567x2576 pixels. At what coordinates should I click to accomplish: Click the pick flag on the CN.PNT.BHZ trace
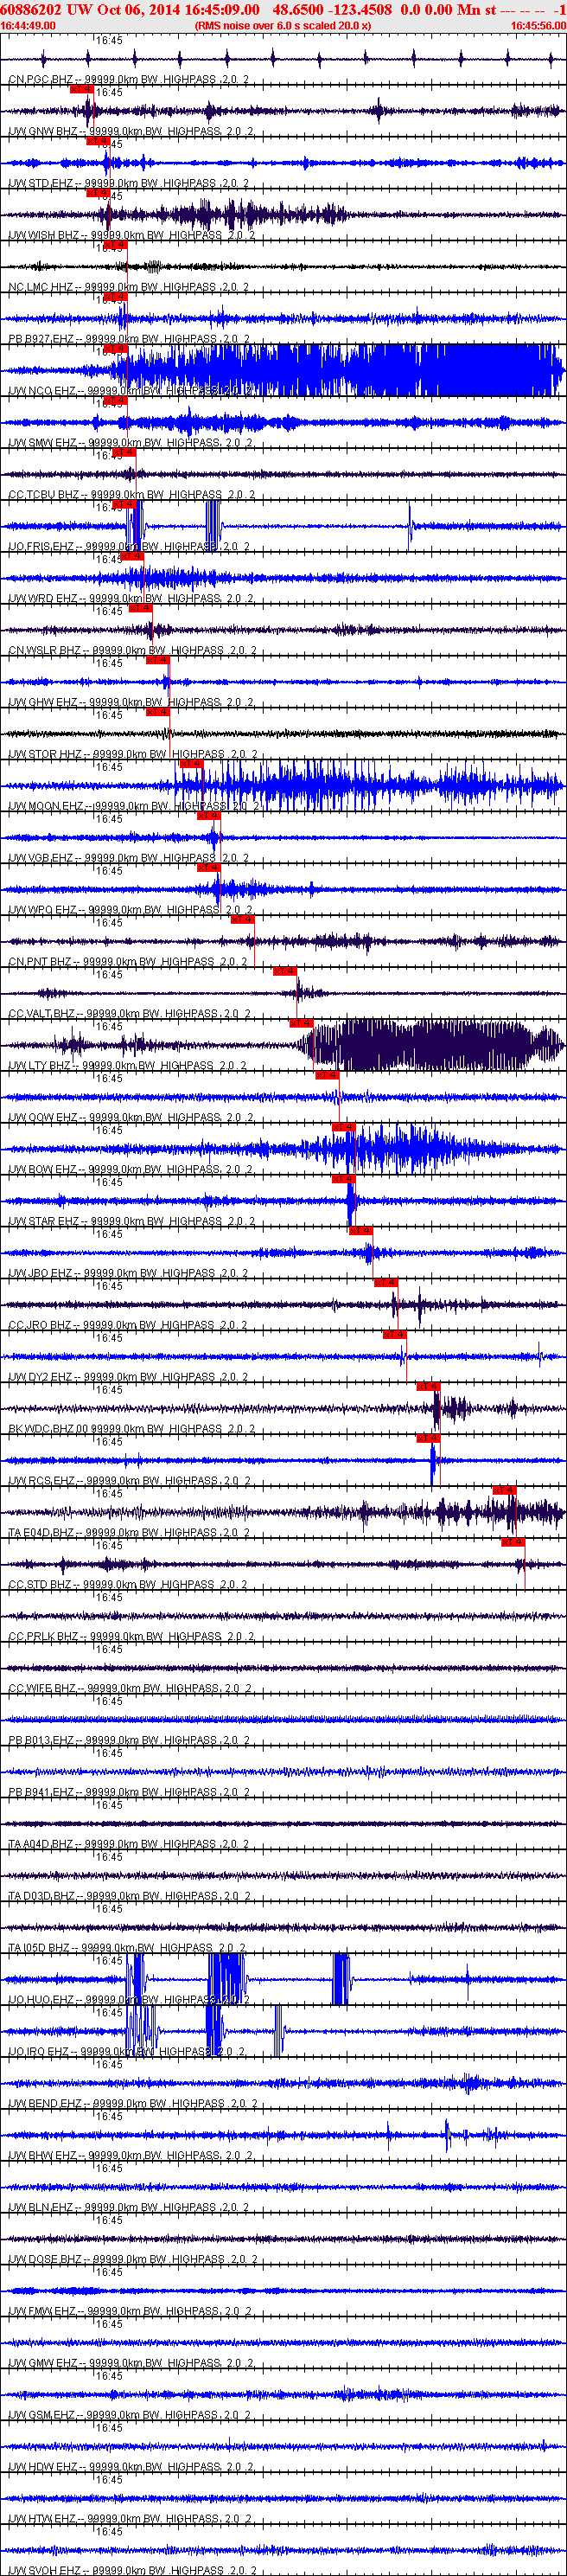coord(242,920)
